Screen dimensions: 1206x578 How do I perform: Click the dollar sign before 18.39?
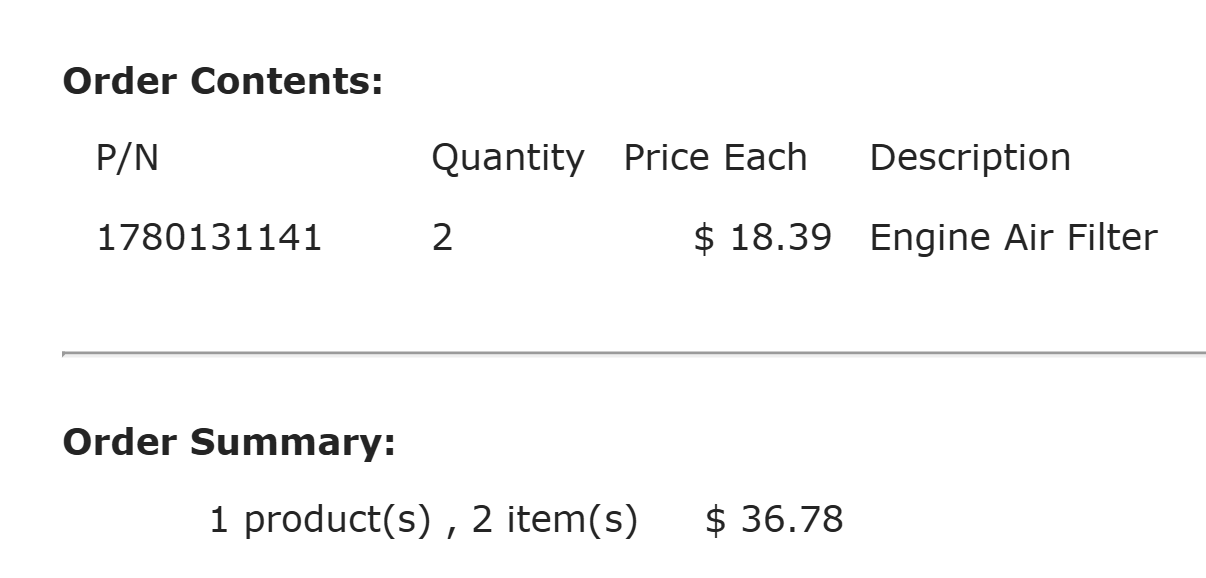click(704, 238)
